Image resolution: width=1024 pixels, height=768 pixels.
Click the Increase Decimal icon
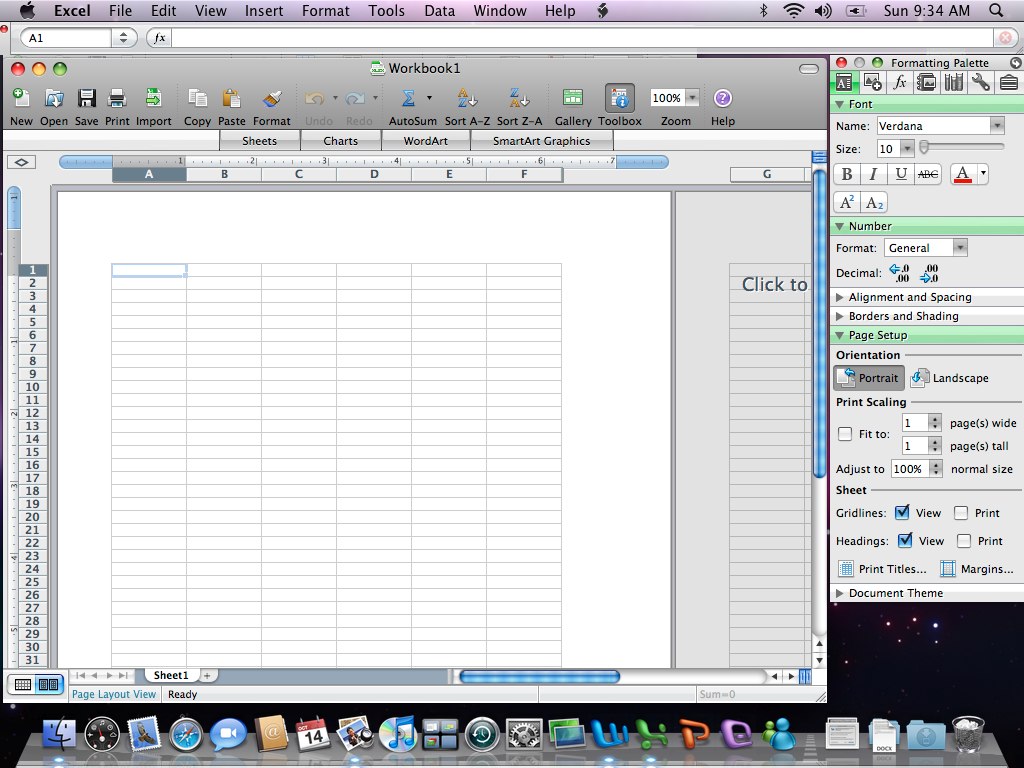899,273
